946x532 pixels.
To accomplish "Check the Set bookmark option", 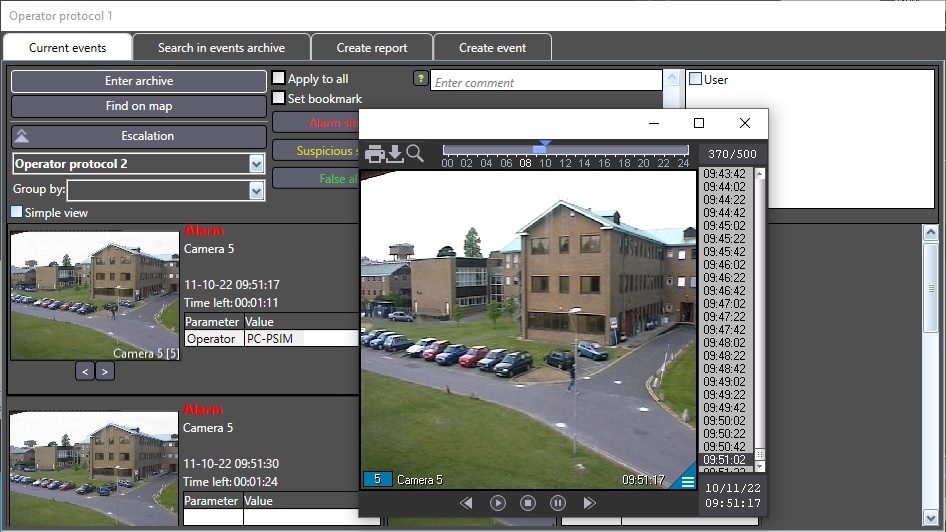I will coord(280,98).
